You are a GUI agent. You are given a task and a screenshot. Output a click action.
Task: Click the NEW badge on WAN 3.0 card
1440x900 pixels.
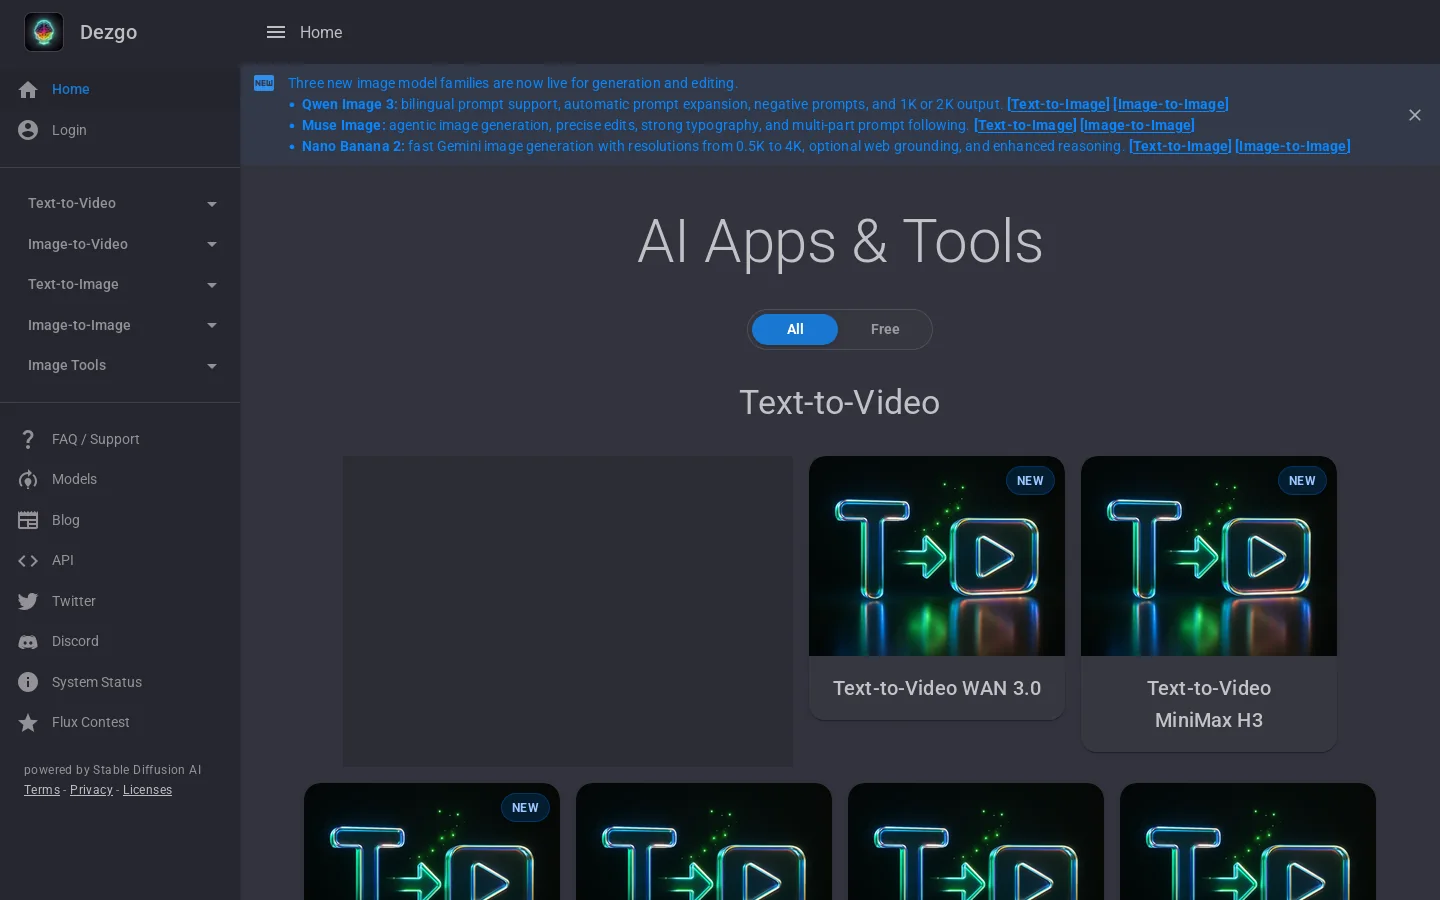pyautogui.click(x=1030, y=481)
